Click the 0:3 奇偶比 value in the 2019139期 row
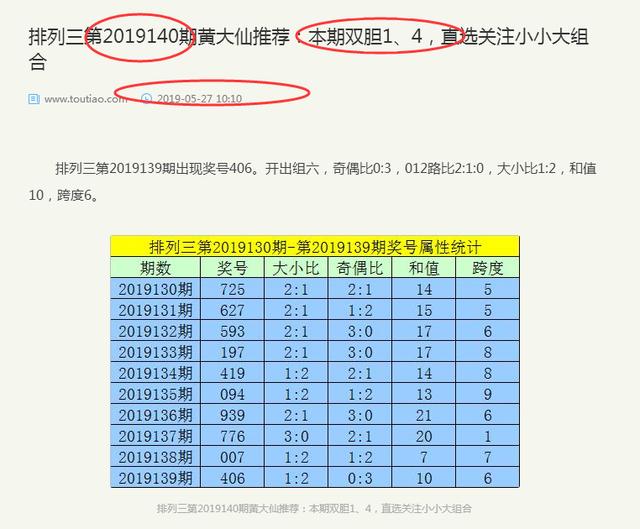The height and width of the screenshot is (529, 640). tap(360, 478)
